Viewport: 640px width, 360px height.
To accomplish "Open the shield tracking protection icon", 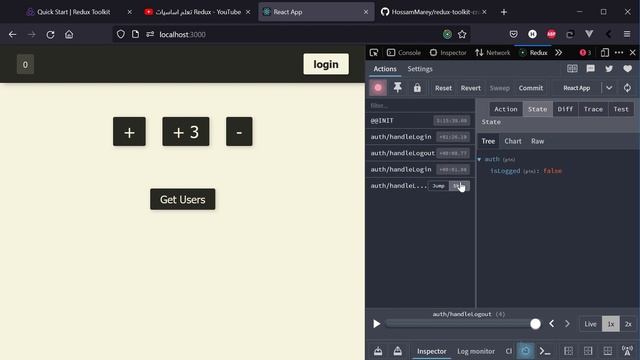I will coord(120,35).
